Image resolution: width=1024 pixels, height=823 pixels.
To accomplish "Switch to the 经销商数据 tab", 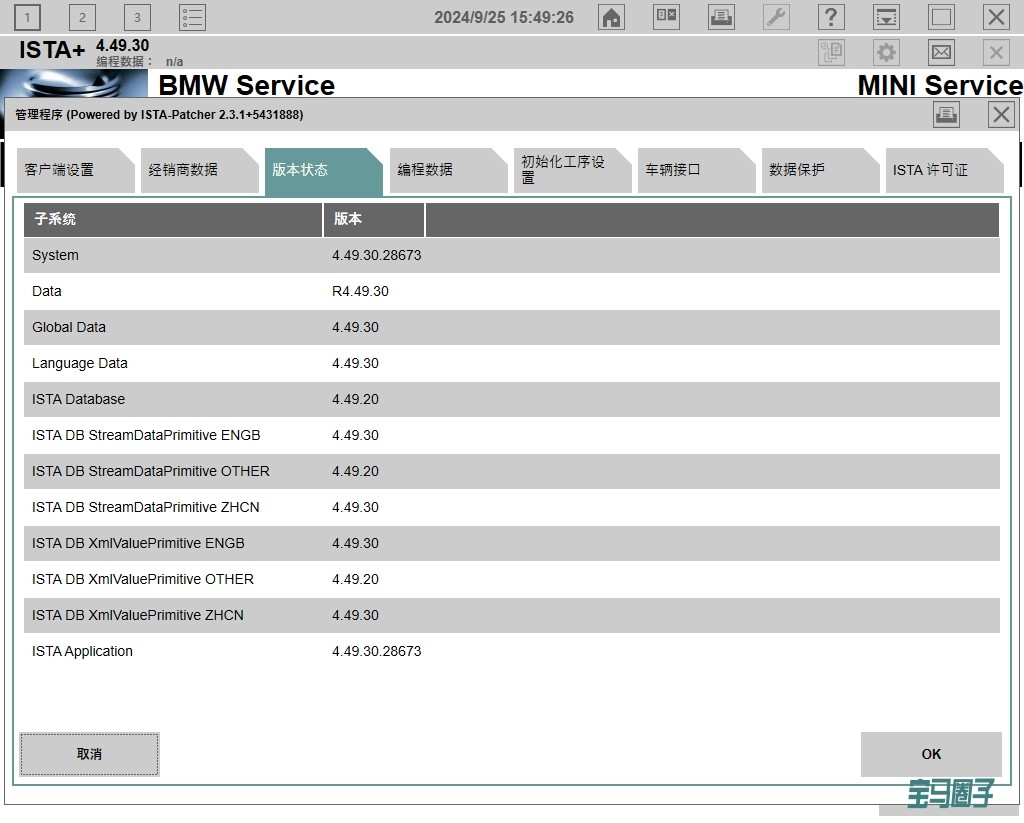I will (194, 170).
